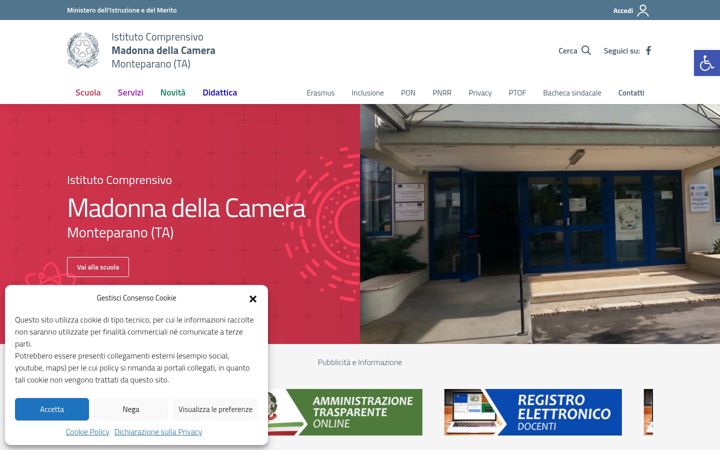Click the user account icon beside Accedi
720x450 pixels.
643,10
